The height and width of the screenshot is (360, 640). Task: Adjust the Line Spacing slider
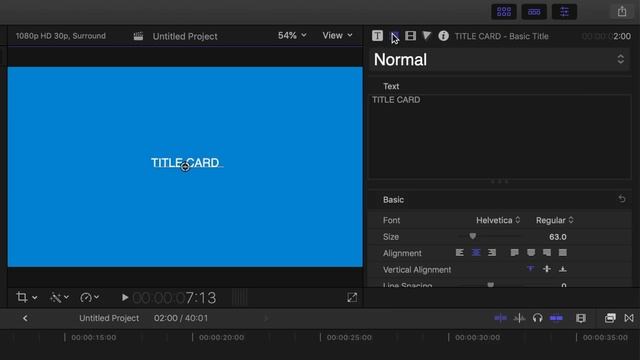[491, 284]
